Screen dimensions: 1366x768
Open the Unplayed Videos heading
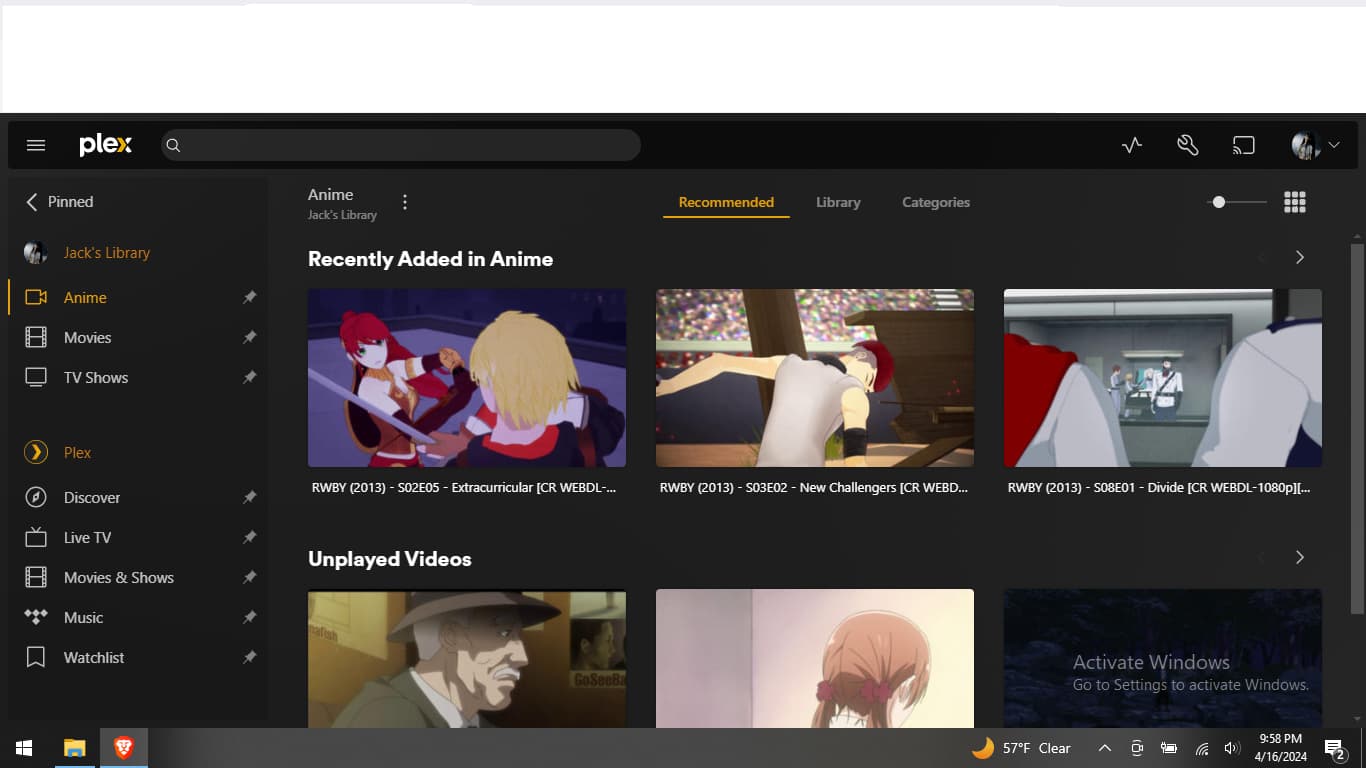point(390,559)
